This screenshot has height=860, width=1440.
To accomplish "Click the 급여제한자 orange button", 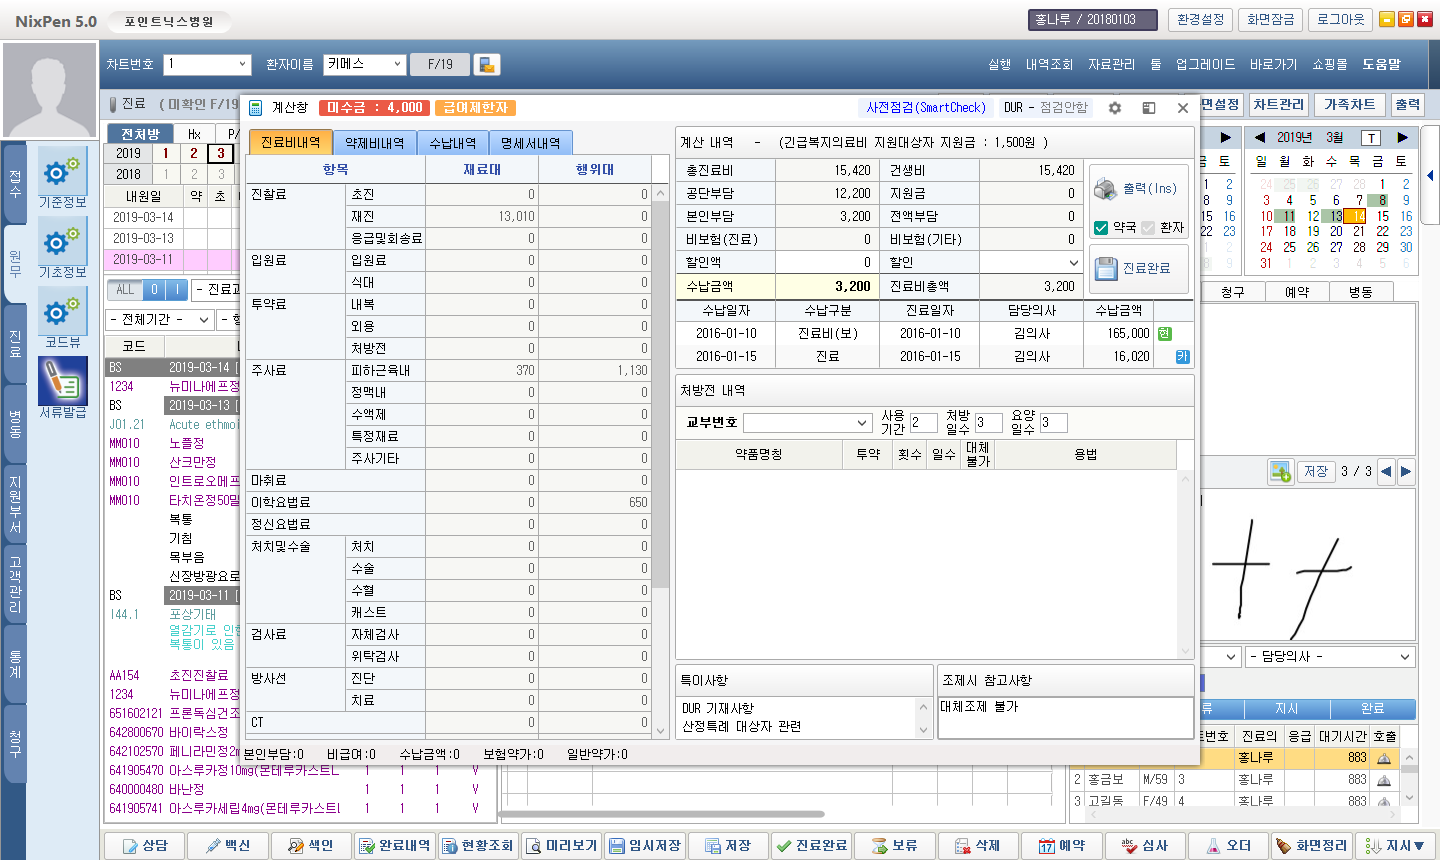I will (x=475, y=108).
